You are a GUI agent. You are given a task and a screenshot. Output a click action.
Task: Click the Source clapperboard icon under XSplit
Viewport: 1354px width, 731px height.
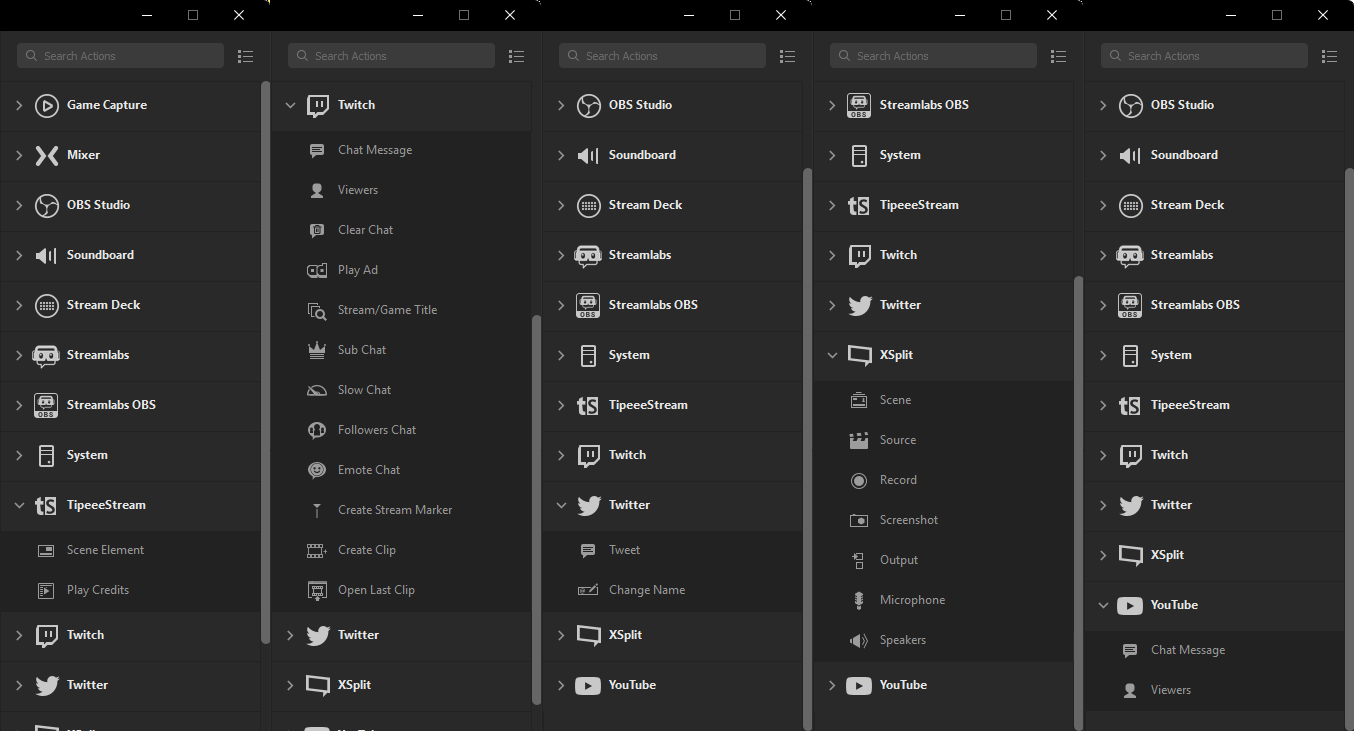(x=858, y=440)
